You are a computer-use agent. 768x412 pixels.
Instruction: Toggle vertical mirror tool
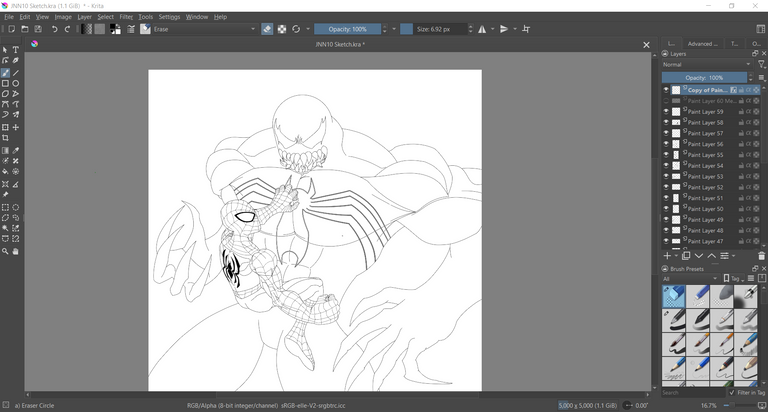tap(504, 29)
